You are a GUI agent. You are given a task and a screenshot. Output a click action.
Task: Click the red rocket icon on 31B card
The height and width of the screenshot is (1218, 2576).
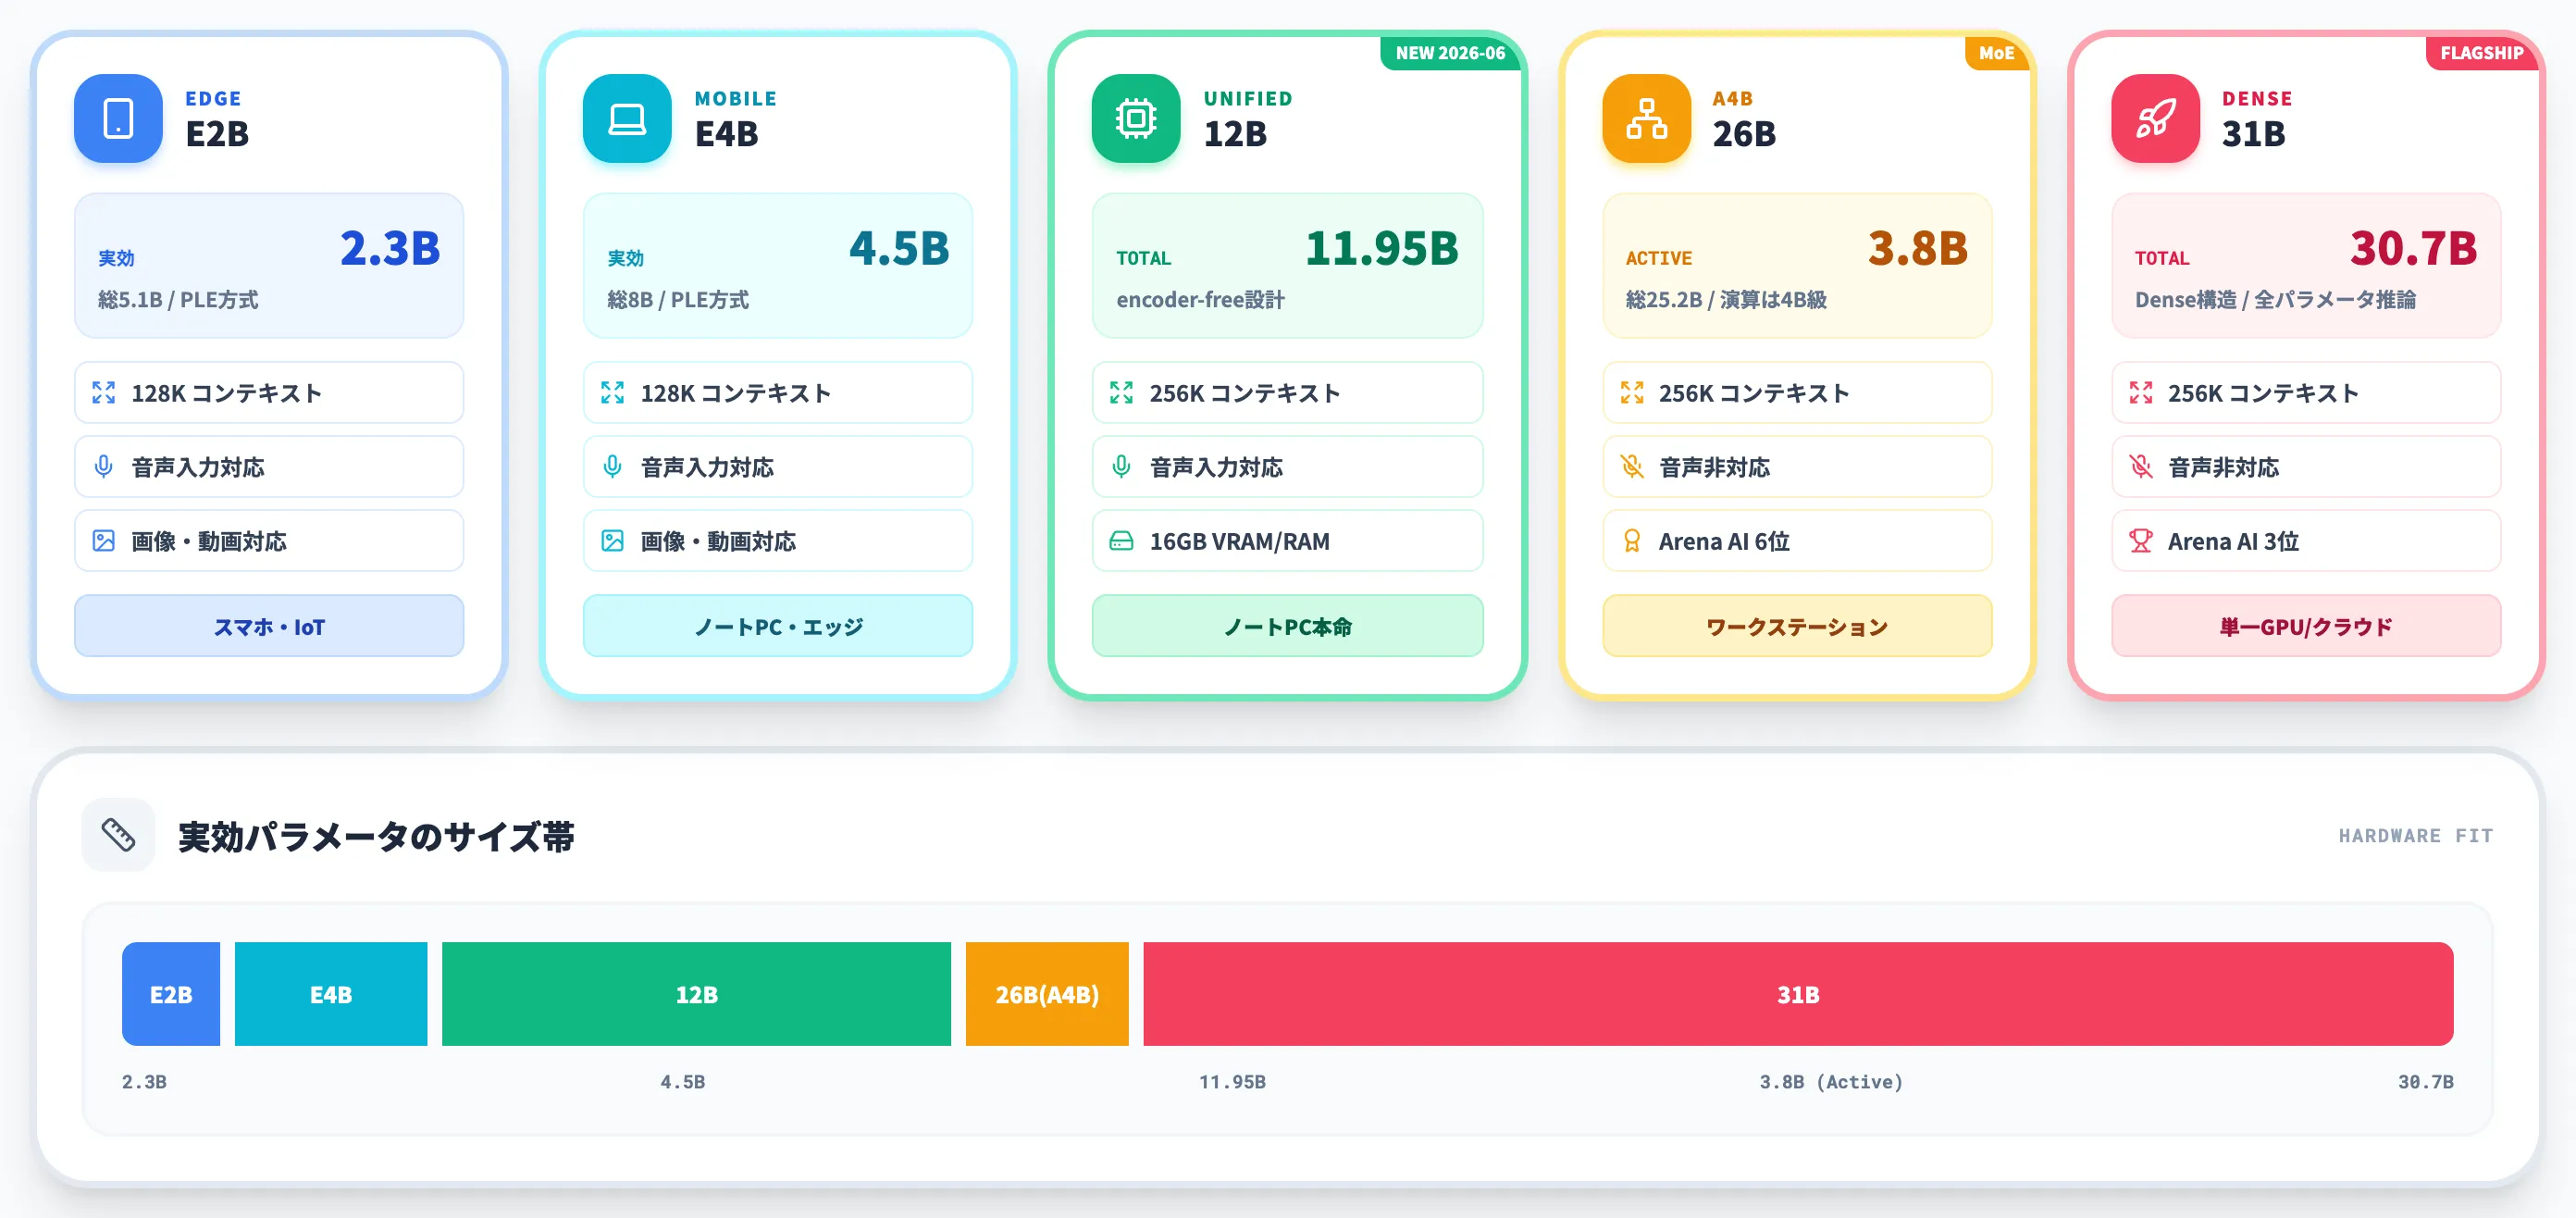[2155, 118]
